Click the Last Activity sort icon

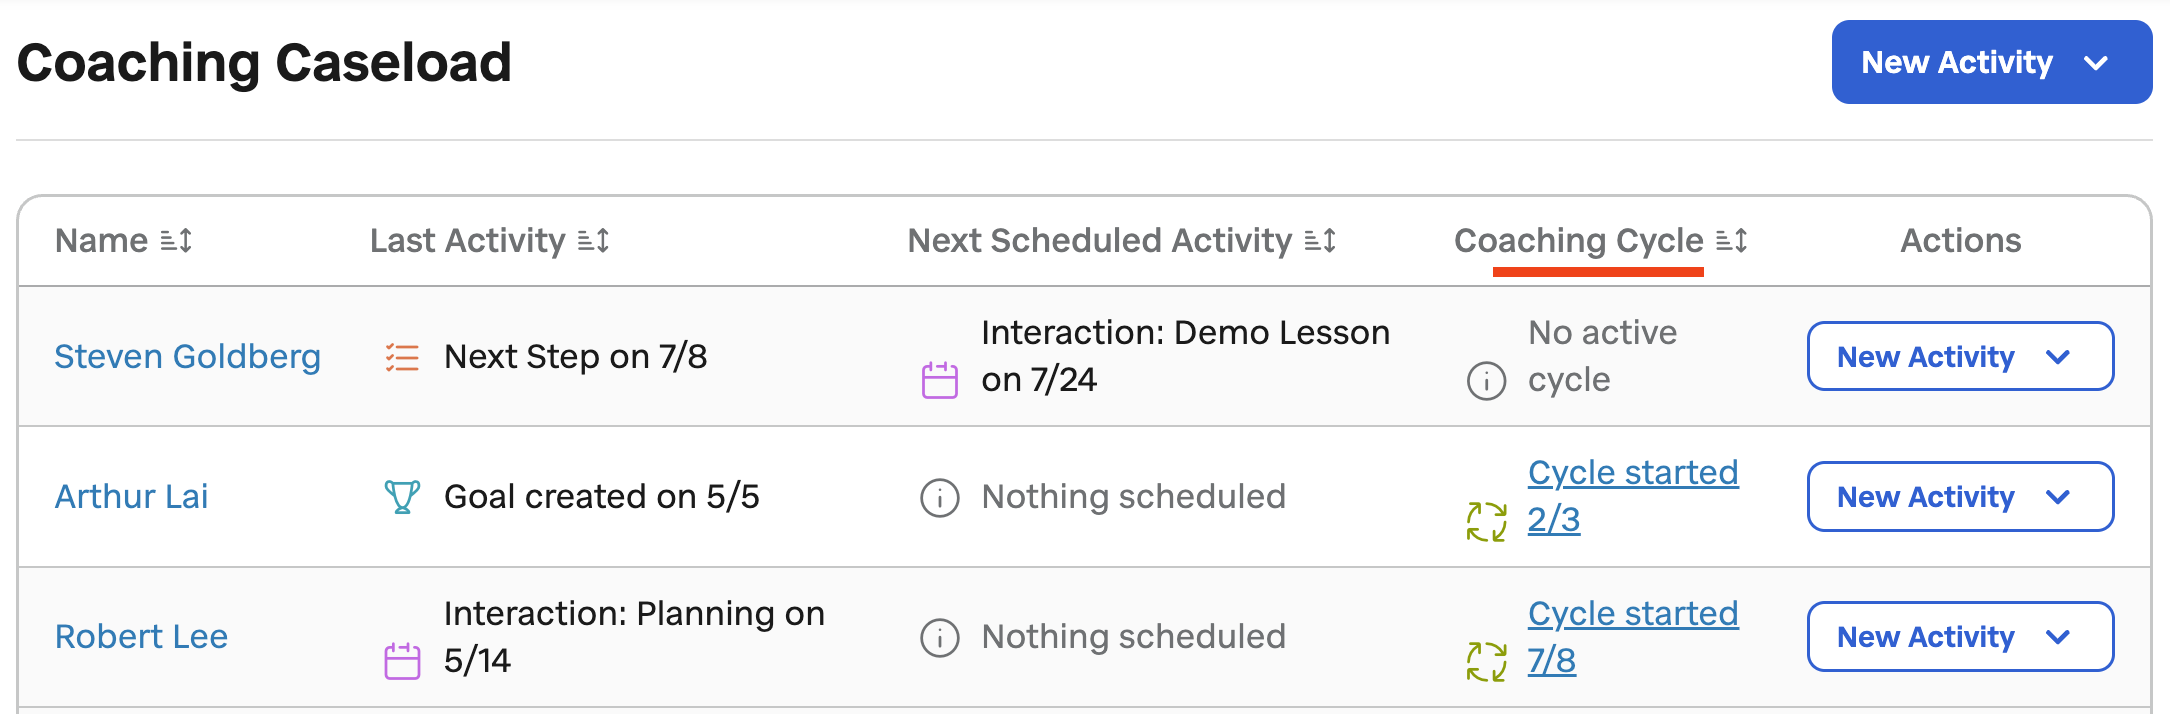pyautogui.click(x=594, y=241)
